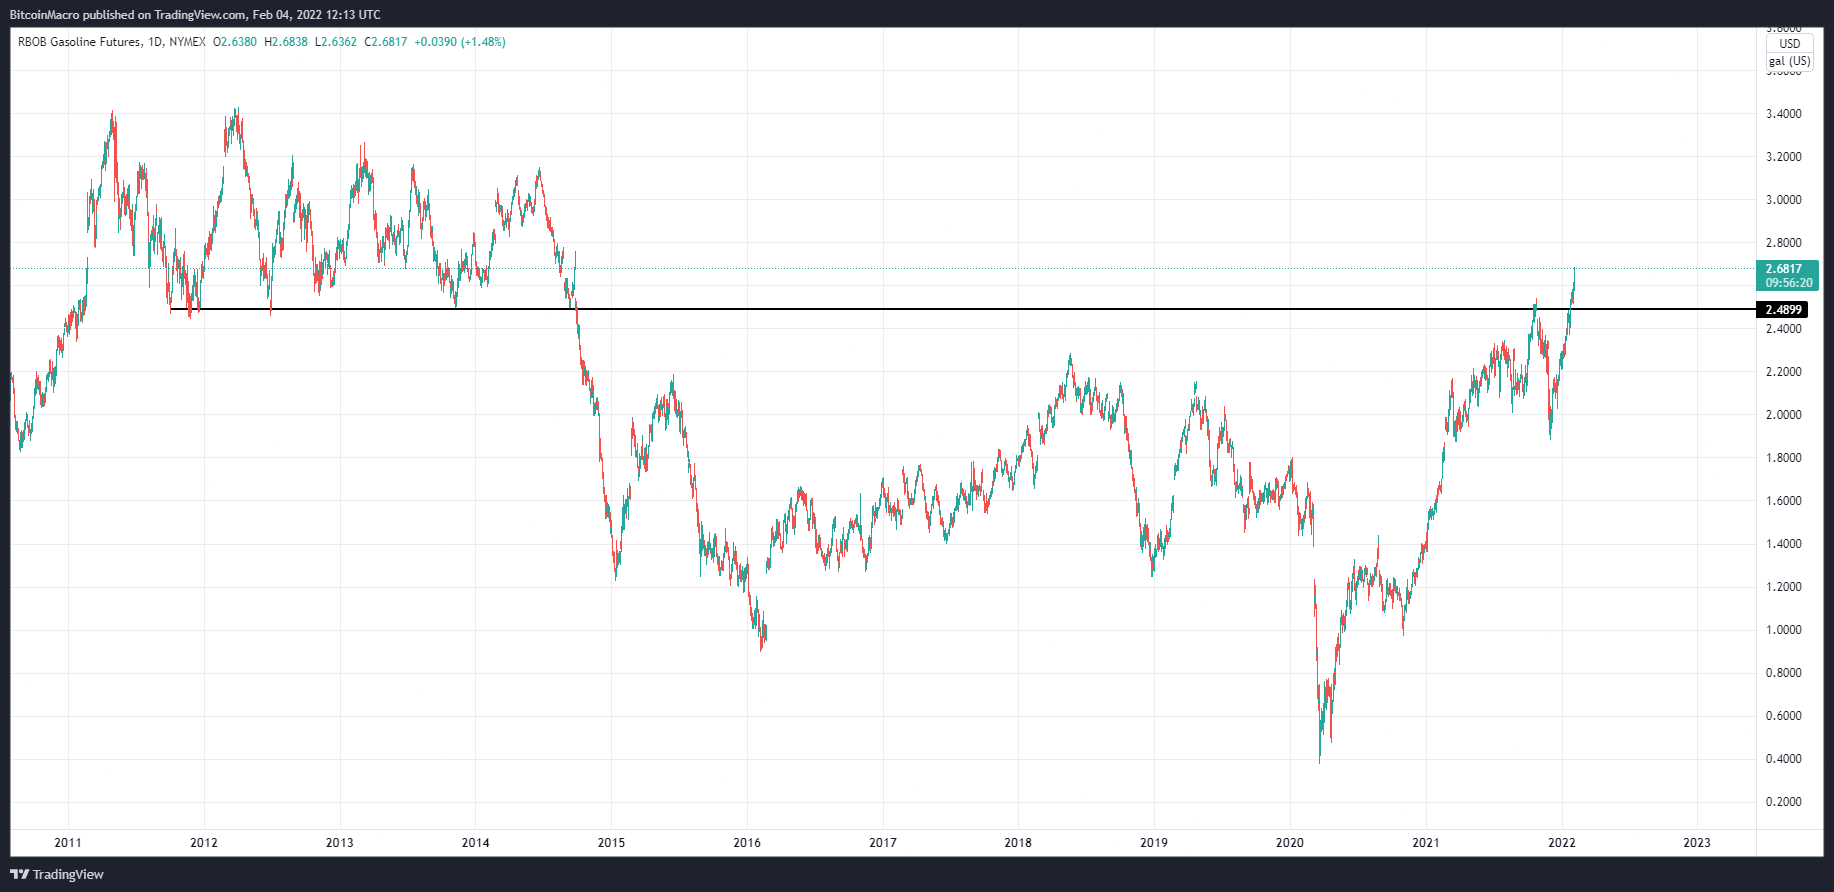Click the USD currency label
Viewport: 1834px width, 892px height.
pyautogui.click(x=1789, y=44)
